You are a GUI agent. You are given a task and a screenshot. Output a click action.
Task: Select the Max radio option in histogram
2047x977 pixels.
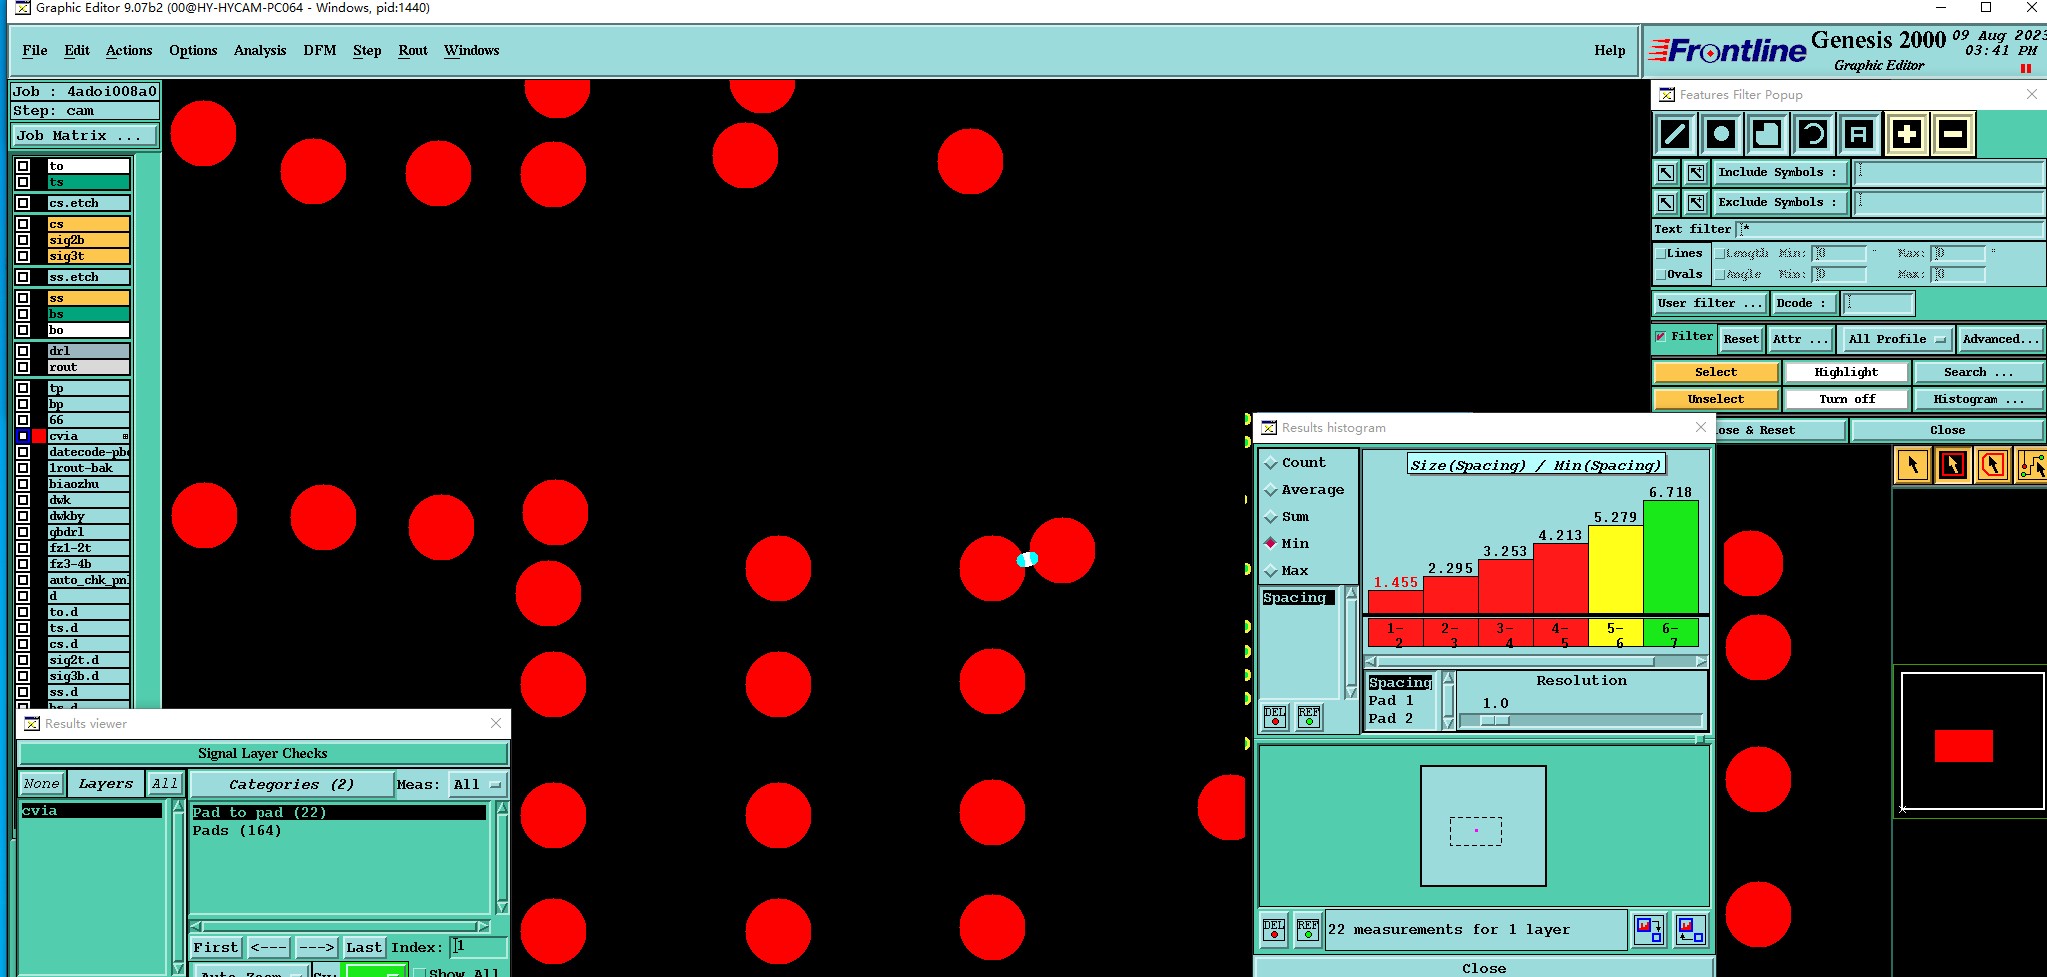tap(1271, 571)
